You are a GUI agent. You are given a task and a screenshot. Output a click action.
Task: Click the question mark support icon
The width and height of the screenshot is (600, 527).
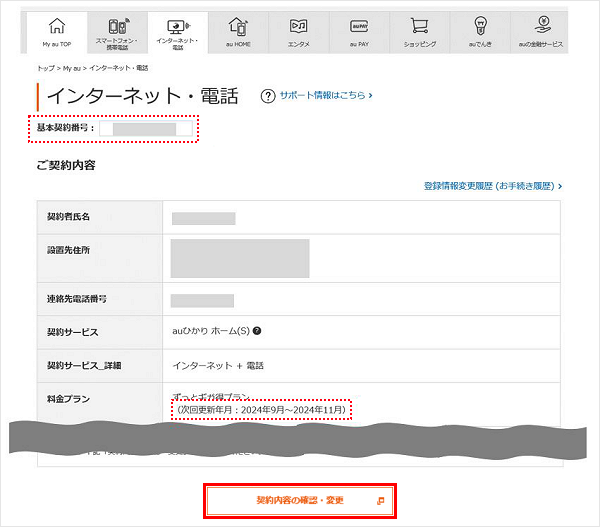click(268, 96)
